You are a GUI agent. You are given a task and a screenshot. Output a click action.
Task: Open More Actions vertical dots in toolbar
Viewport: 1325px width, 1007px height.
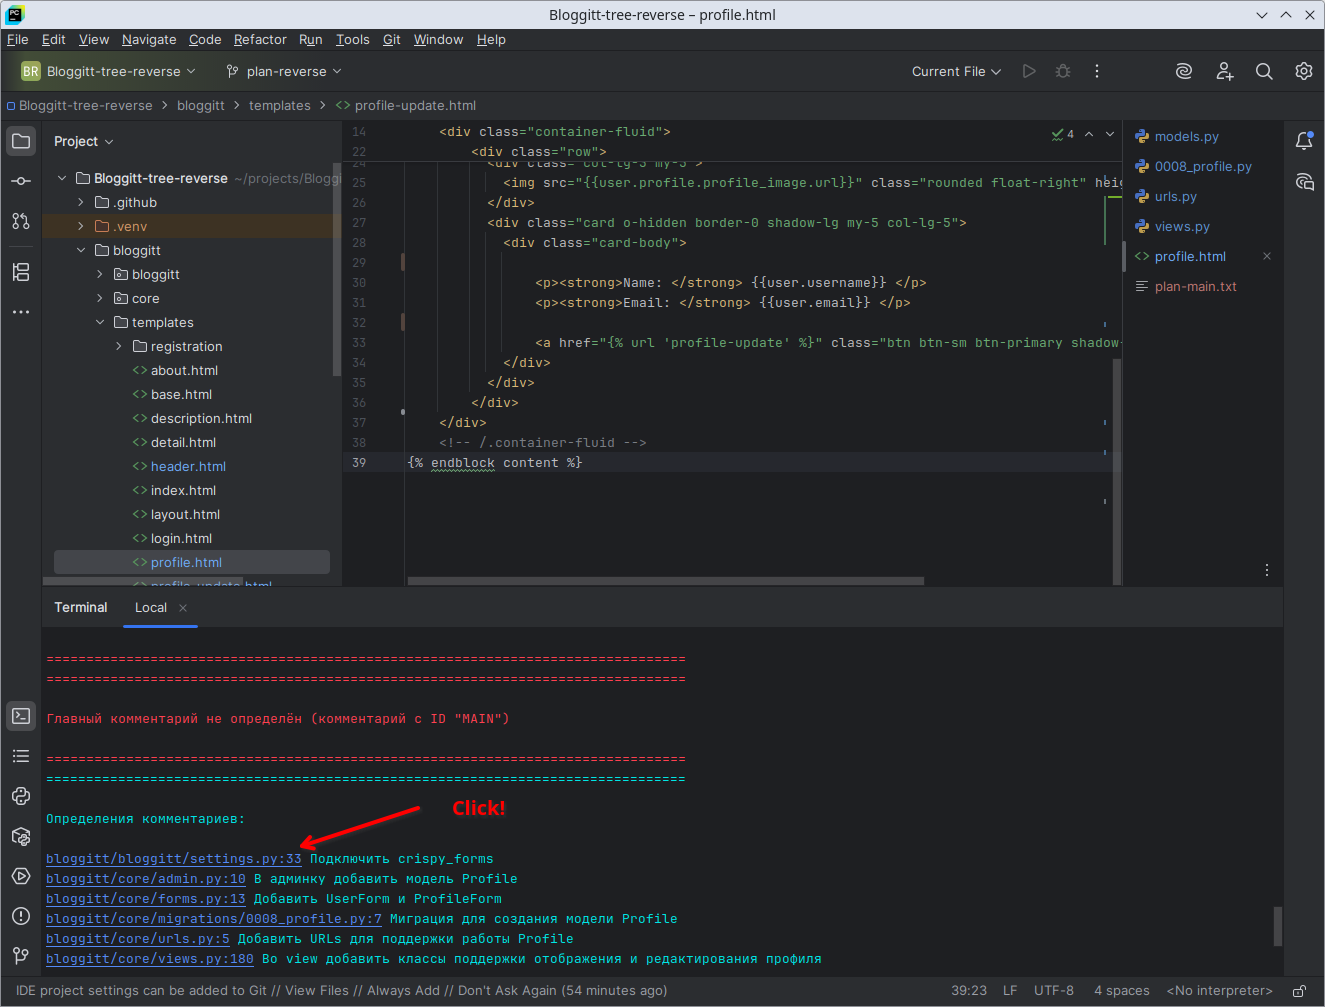click(x=1097, y=71)
